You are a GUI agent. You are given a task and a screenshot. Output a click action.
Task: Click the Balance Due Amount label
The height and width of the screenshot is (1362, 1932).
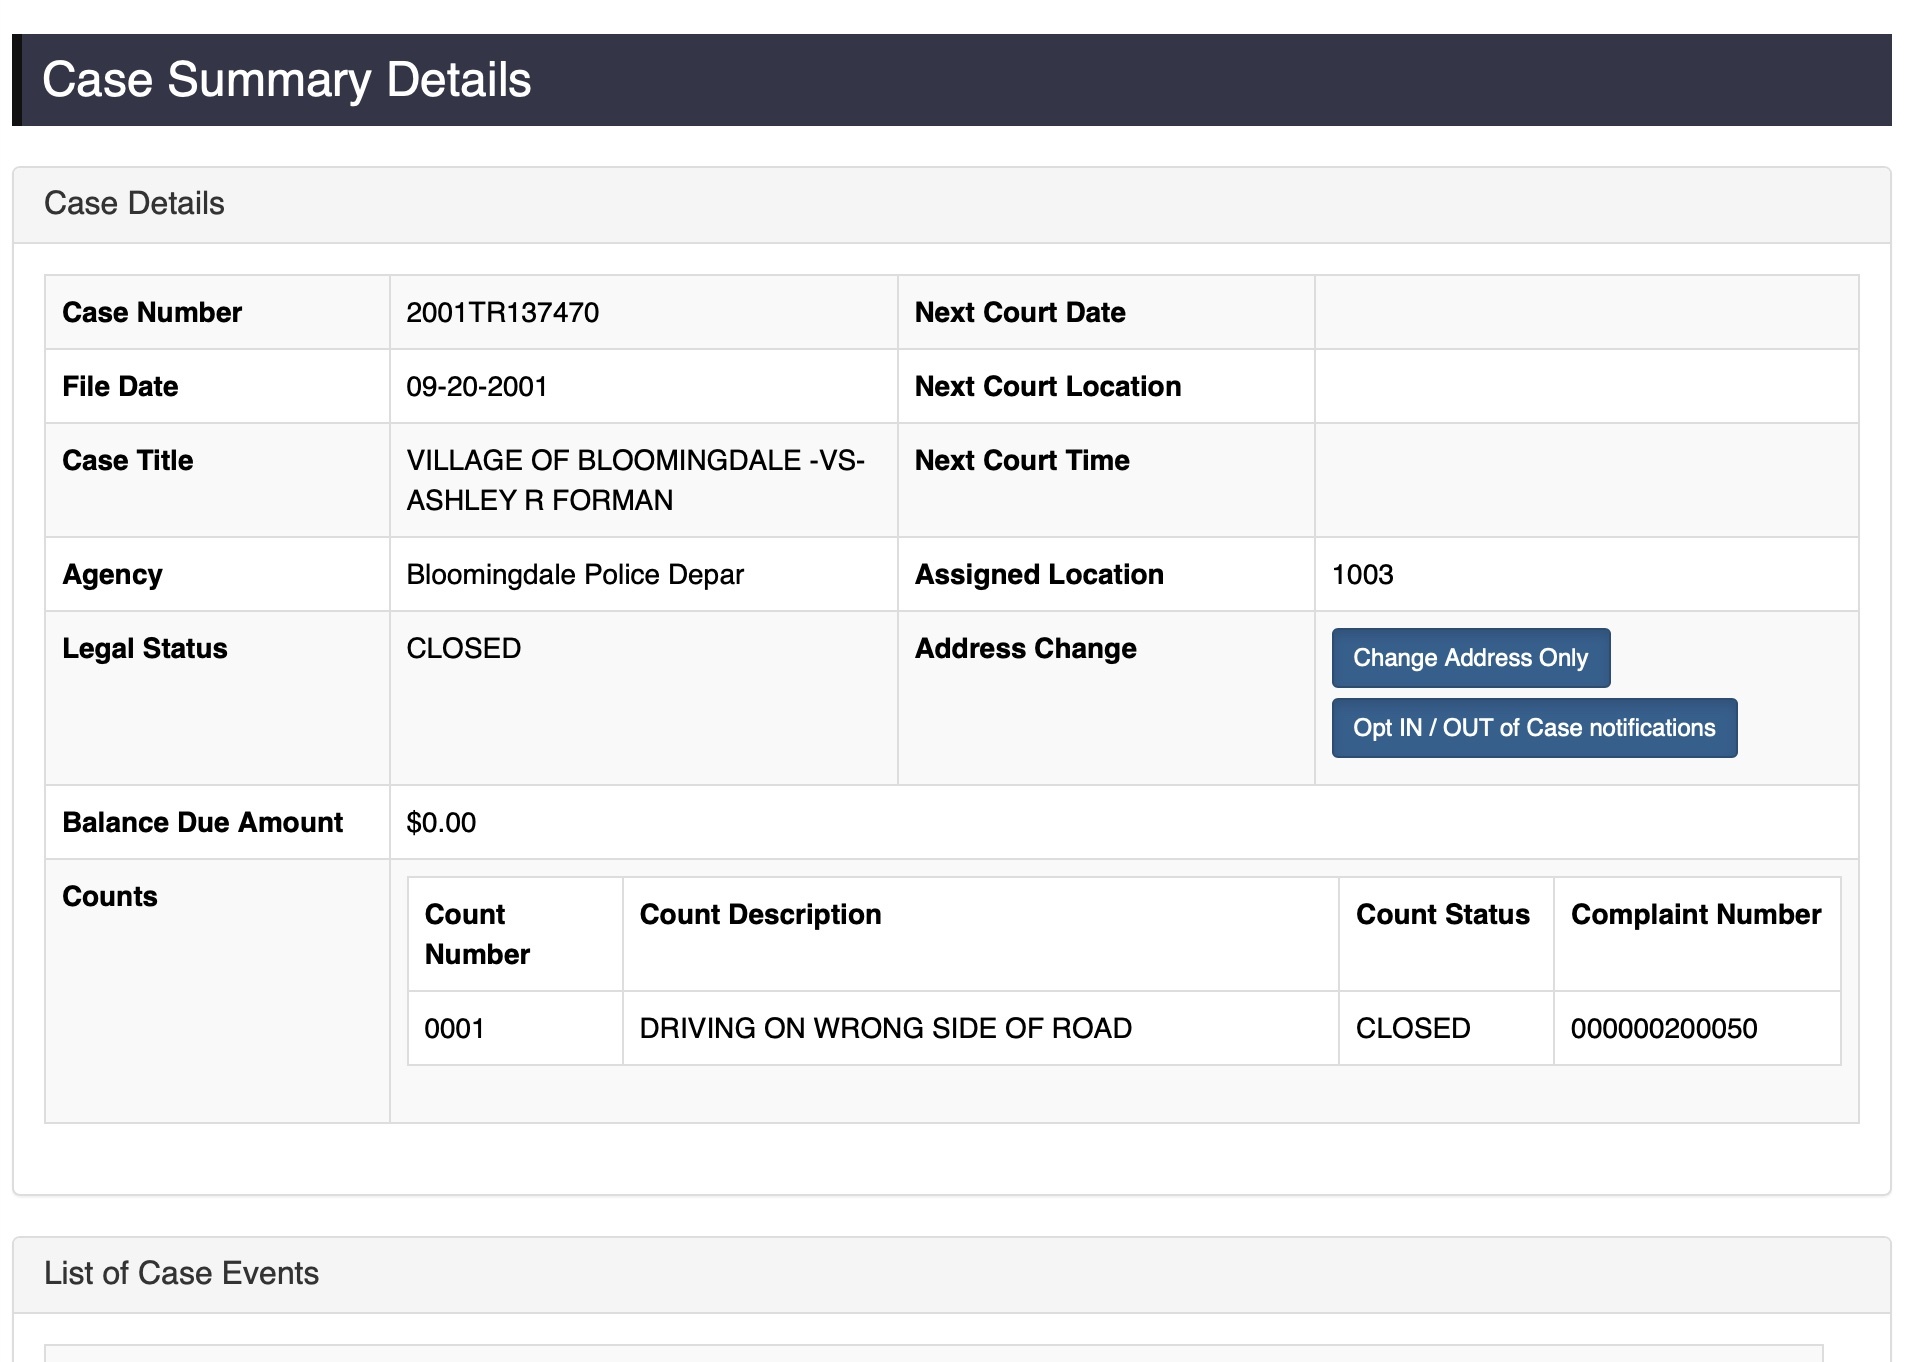[x=202, y=823]
